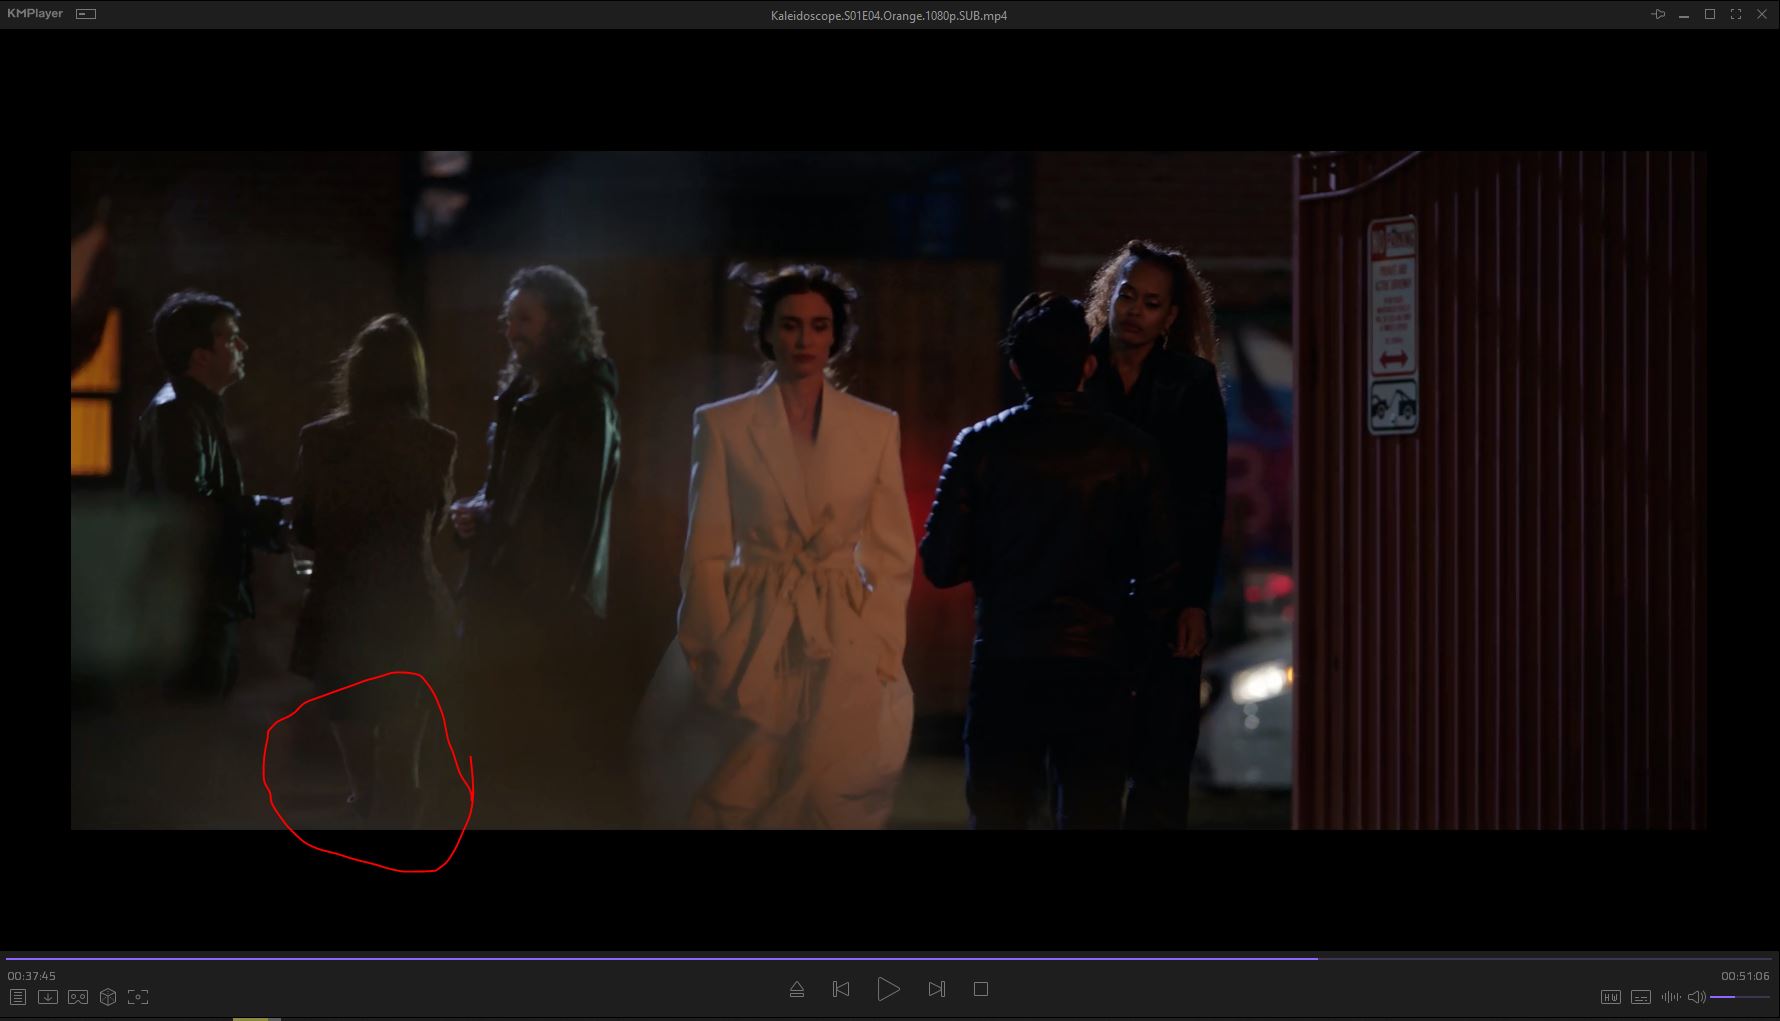Open the playlist panel icon

pyautogui.click(x=17, y=997)
